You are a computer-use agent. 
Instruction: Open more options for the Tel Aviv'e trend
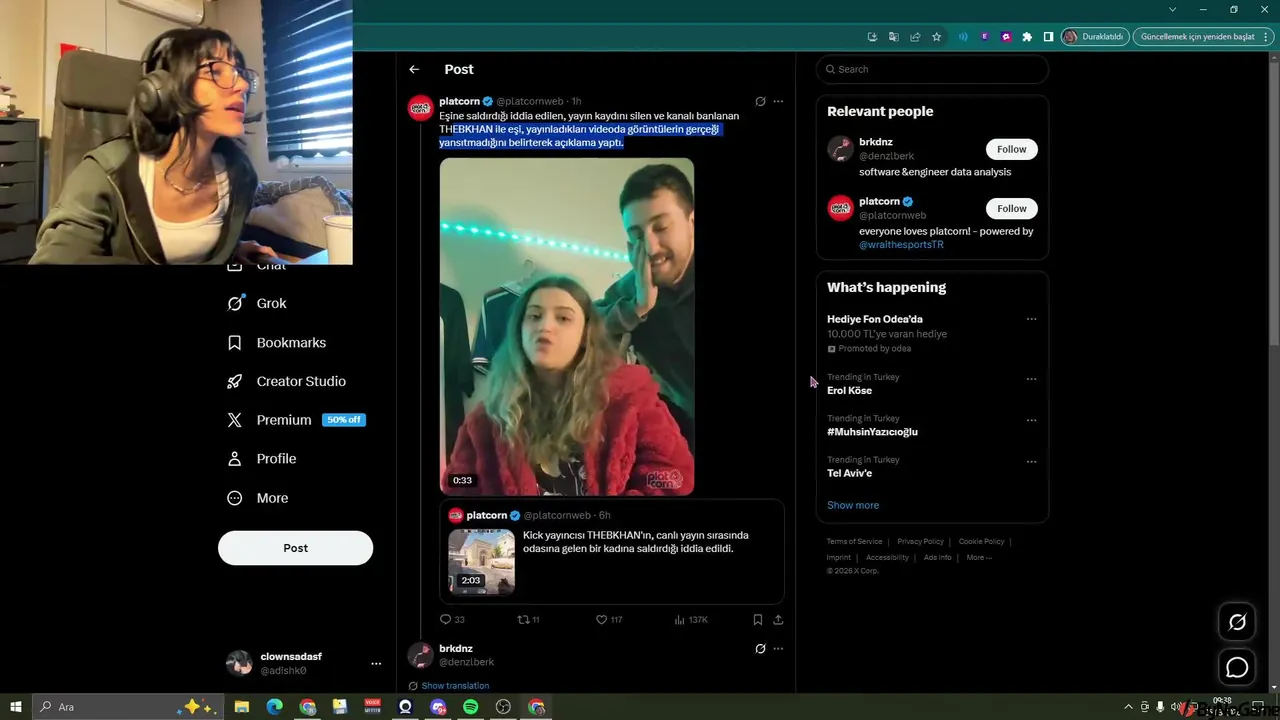1031,461
